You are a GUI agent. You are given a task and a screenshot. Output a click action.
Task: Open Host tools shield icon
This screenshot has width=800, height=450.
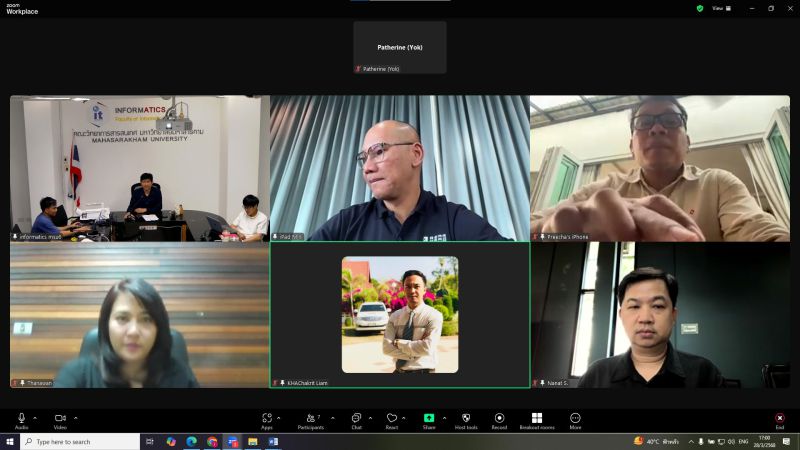(x=466, y=418)
